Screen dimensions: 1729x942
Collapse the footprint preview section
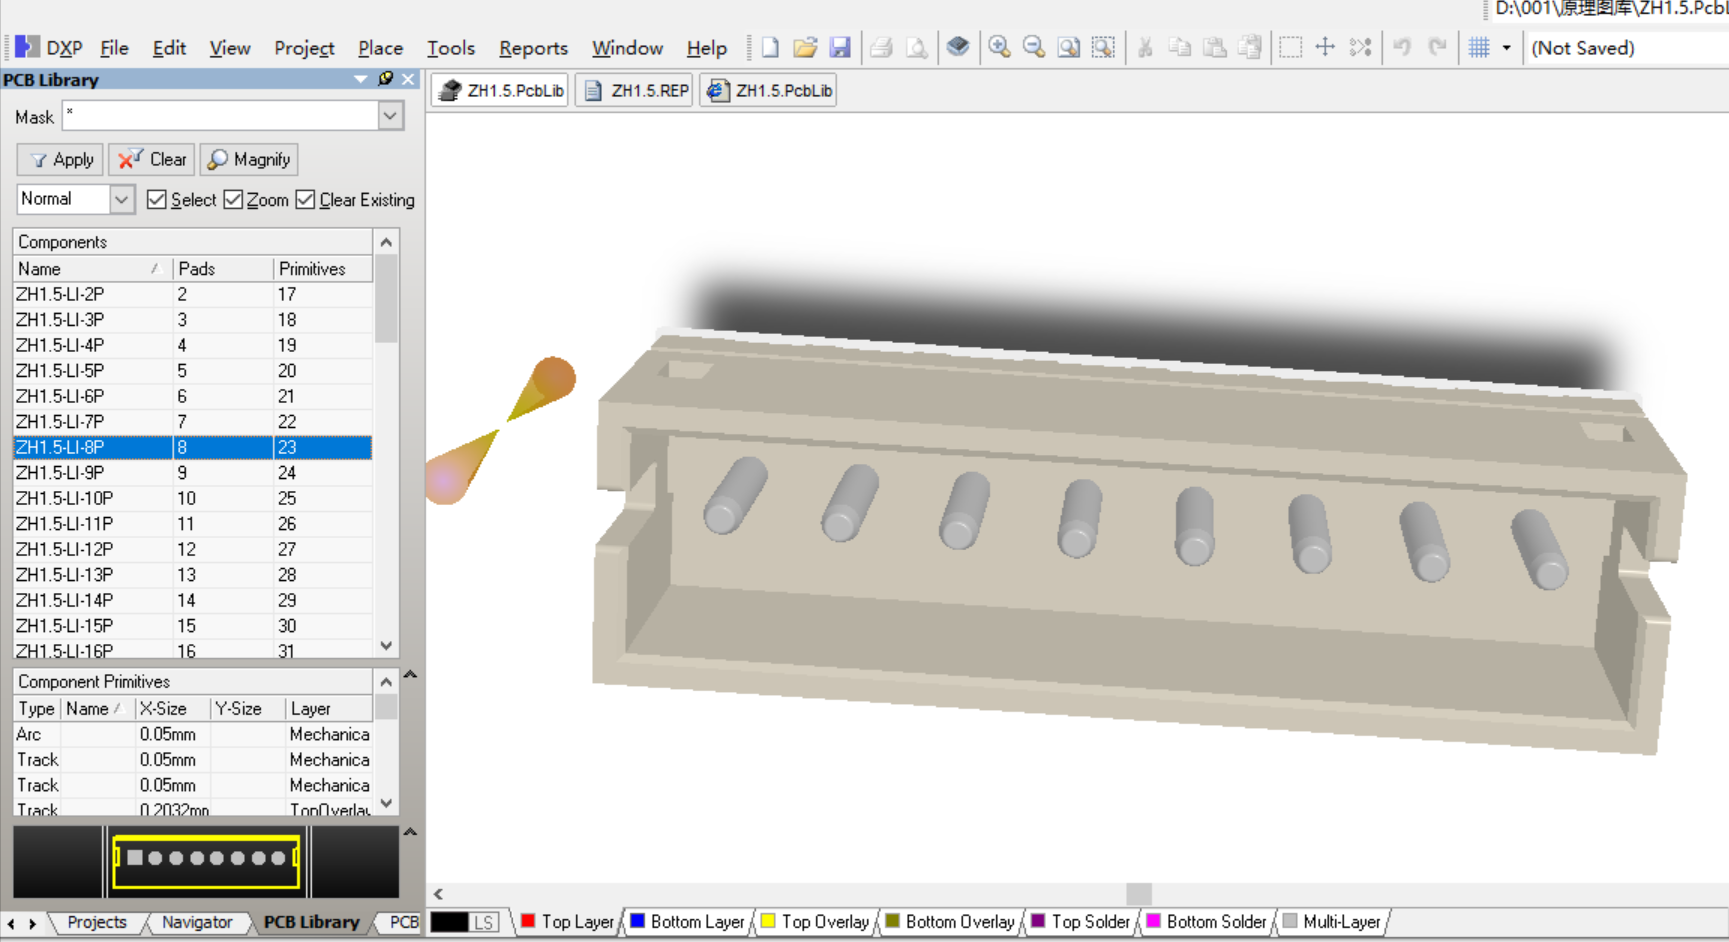(410, 832)
